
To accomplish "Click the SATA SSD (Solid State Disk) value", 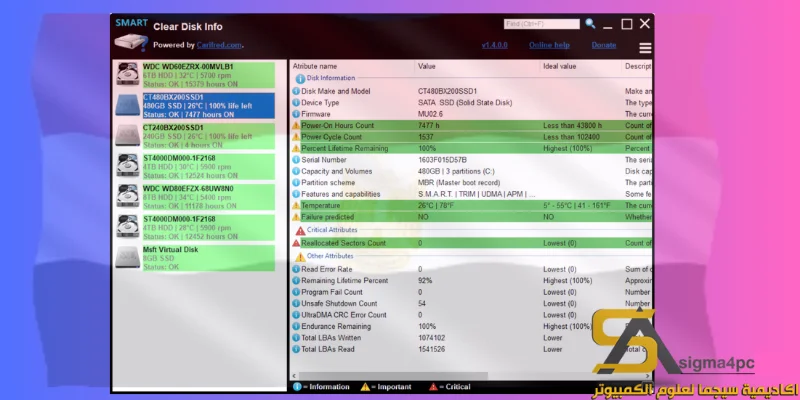I will [465, 103].
